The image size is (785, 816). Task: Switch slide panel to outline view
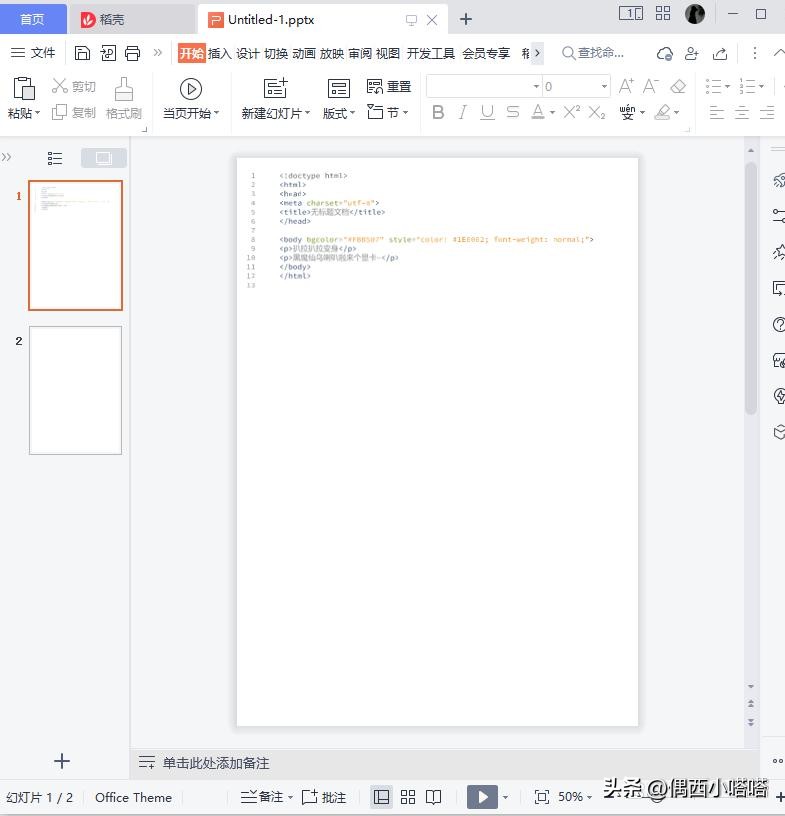(55, 158)
